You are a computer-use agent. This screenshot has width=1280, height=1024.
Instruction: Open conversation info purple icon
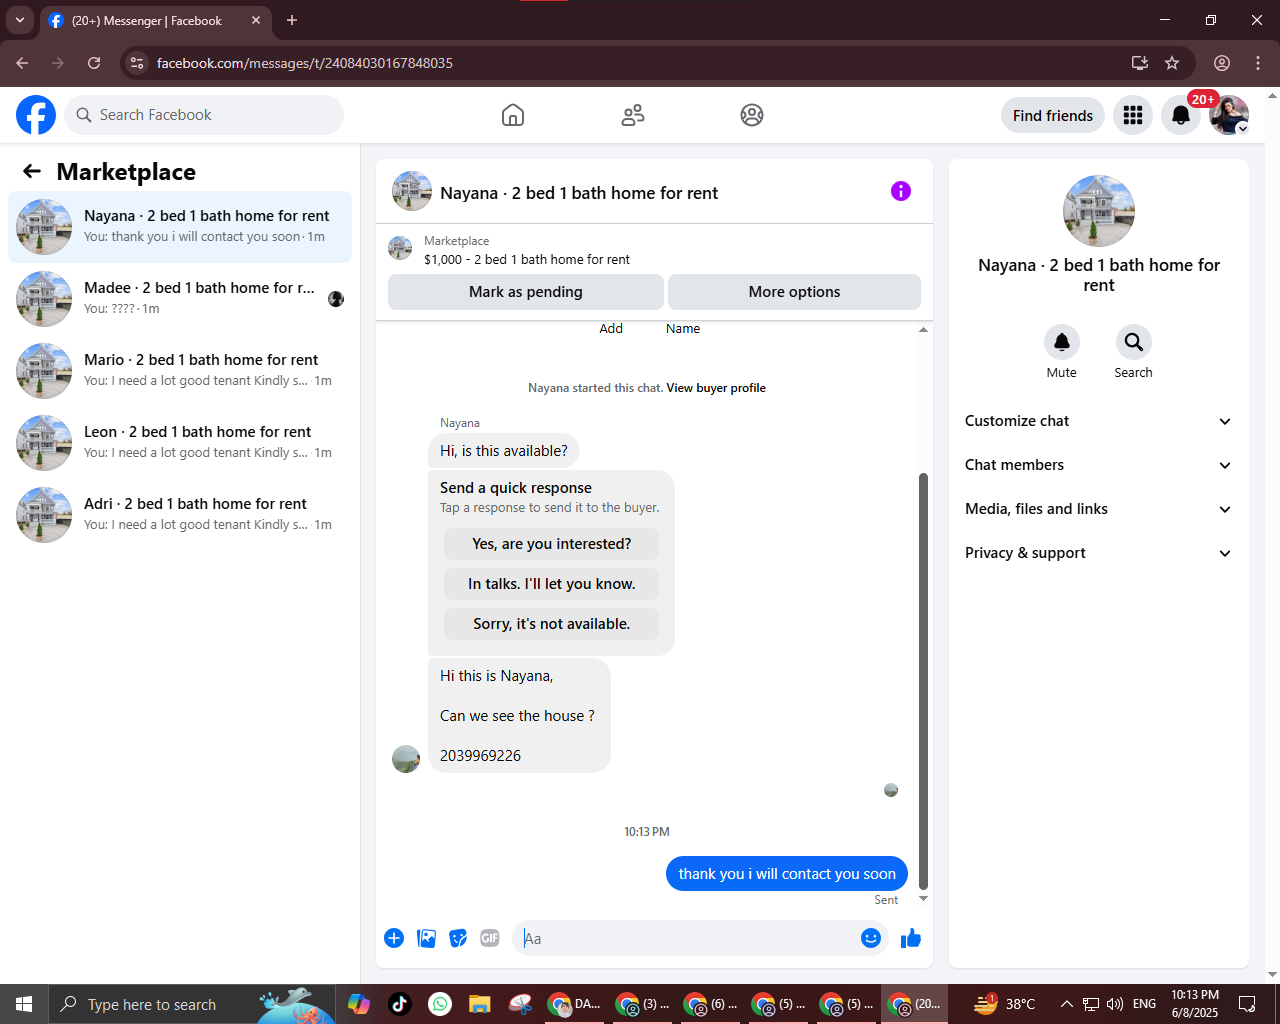(x=901, y=191)
